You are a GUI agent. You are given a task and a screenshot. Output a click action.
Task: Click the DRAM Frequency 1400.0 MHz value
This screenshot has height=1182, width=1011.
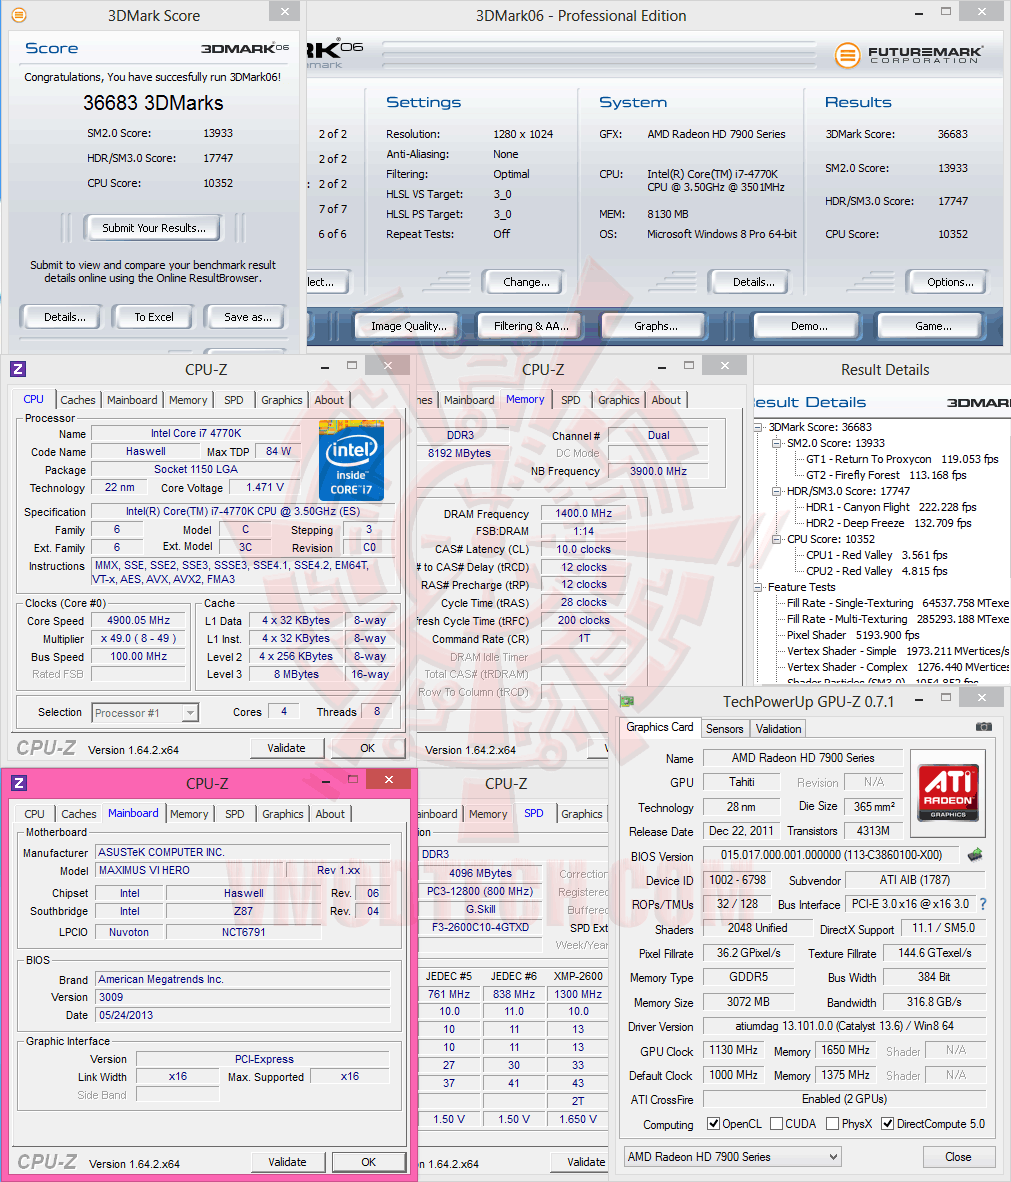[x=583, y=513]
